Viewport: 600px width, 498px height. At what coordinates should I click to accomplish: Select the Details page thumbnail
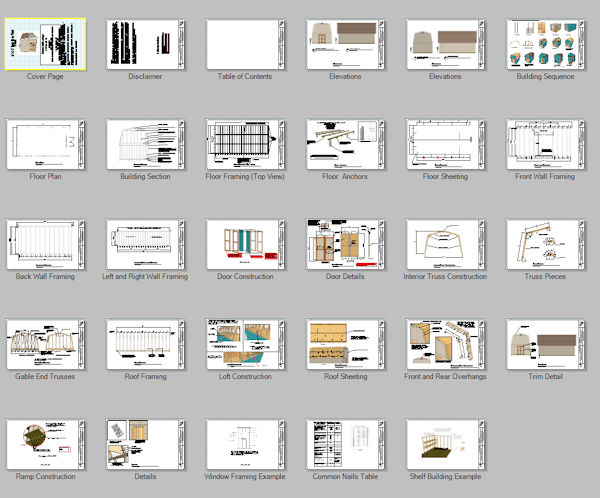145,444
